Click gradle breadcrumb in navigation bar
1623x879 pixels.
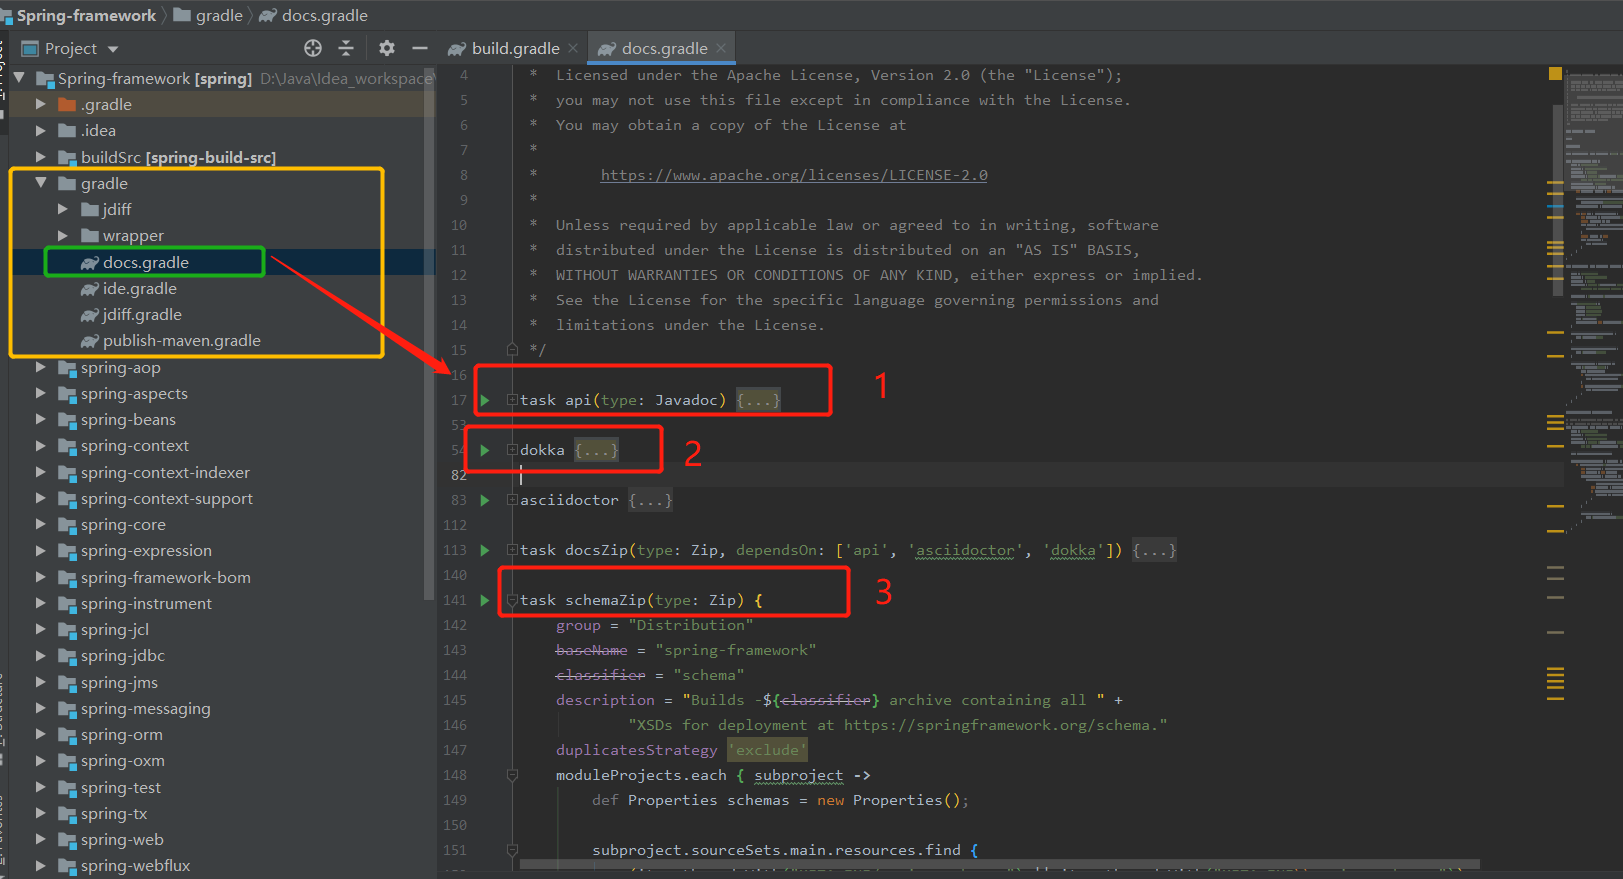coord(219,15)
